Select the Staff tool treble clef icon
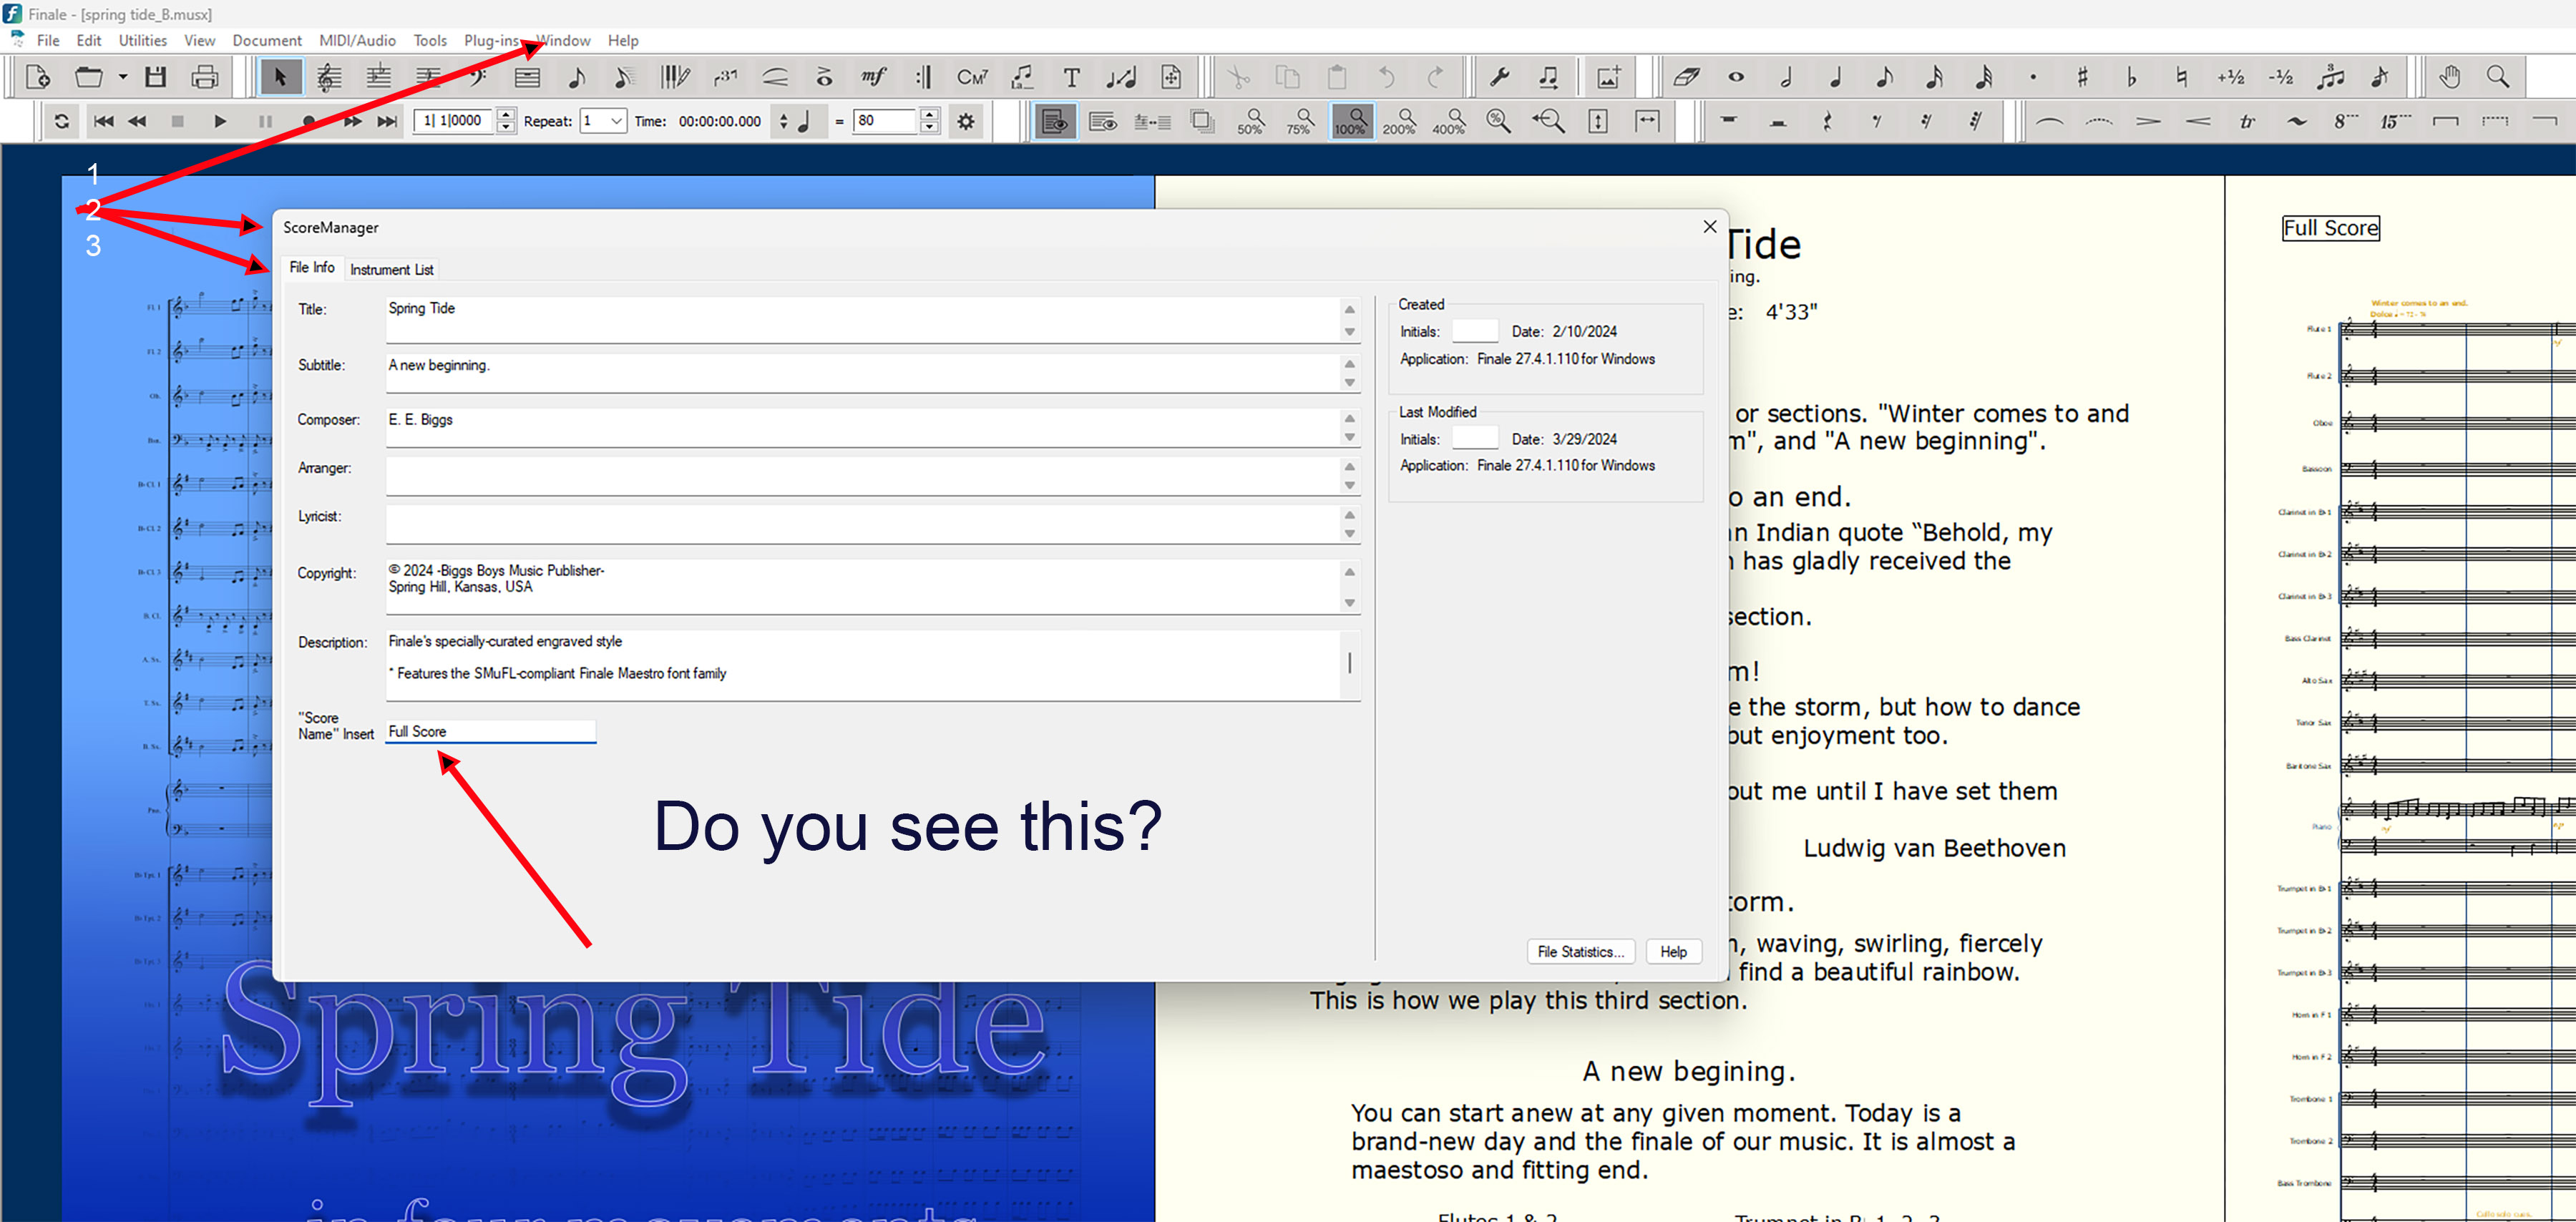2576x1222 pixels. [x=328, y=77]
